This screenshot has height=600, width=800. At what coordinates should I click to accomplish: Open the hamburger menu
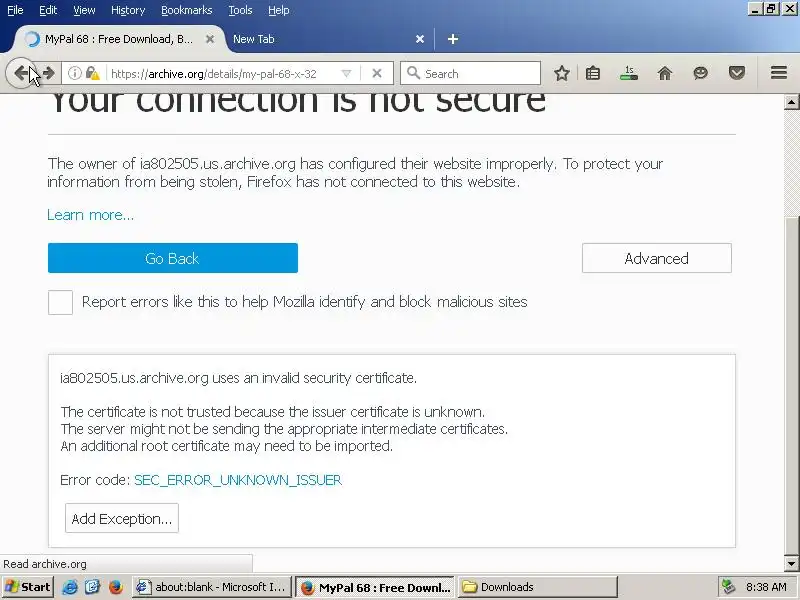pyautogui.click(x=779, y=73)
